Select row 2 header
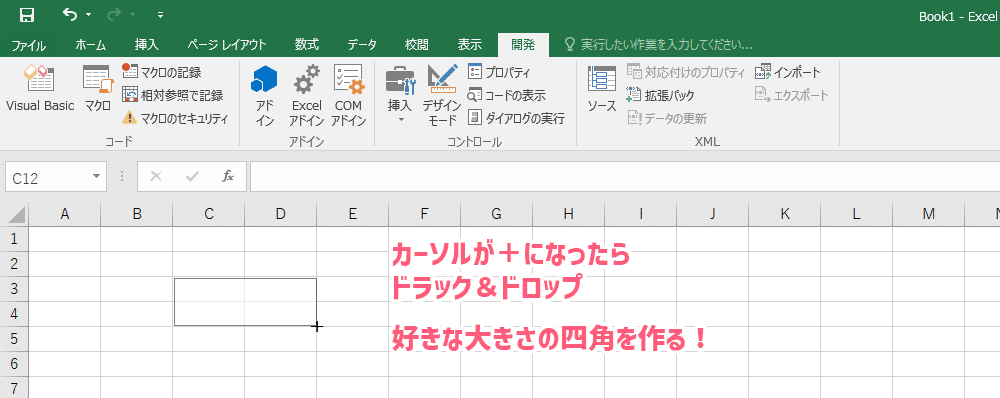 click(15, 264)
